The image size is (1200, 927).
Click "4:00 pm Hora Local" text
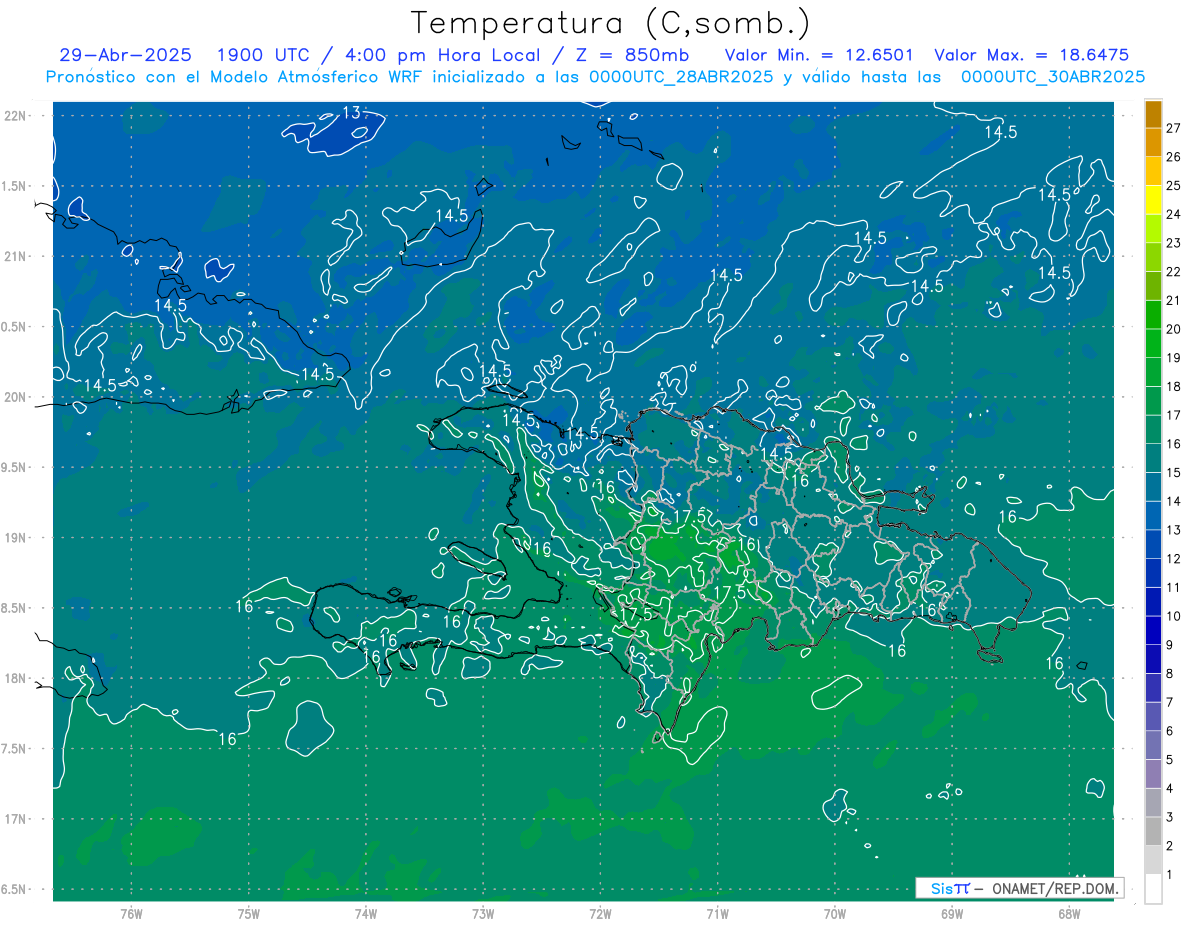445,55
